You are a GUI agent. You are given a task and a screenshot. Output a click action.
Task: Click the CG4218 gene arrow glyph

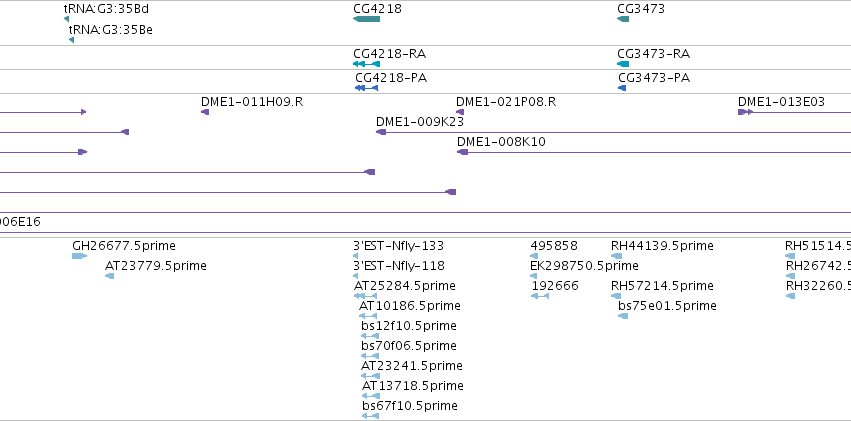366,19
